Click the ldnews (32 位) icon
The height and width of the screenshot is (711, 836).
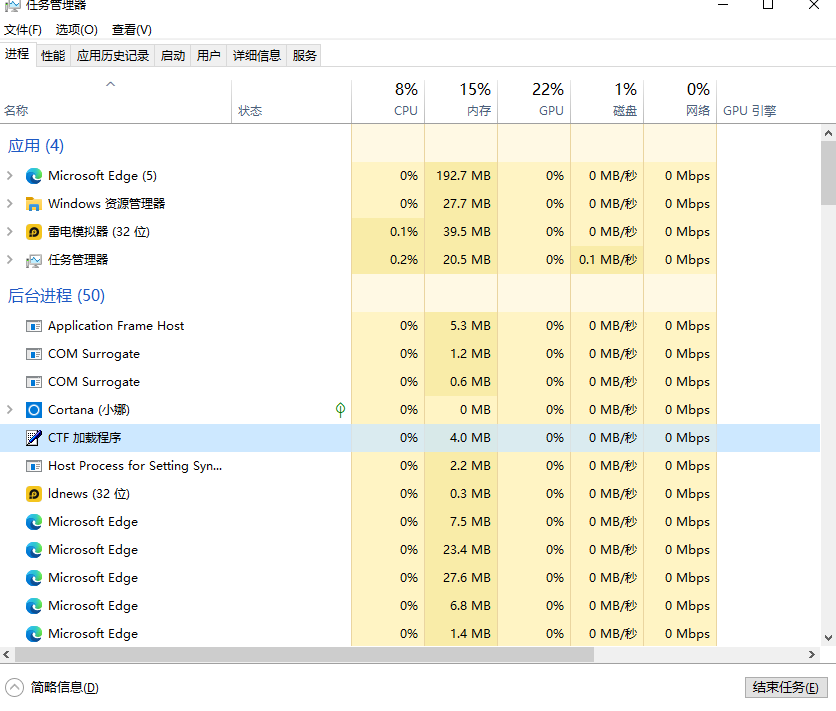tap(34, 494)
